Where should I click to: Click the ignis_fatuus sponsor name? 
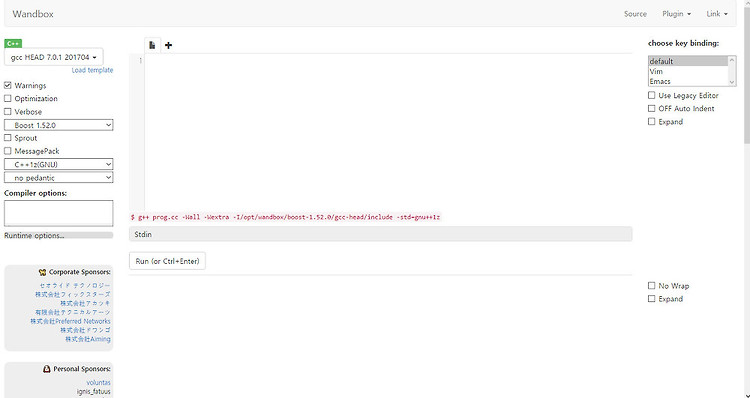(94, 391)
